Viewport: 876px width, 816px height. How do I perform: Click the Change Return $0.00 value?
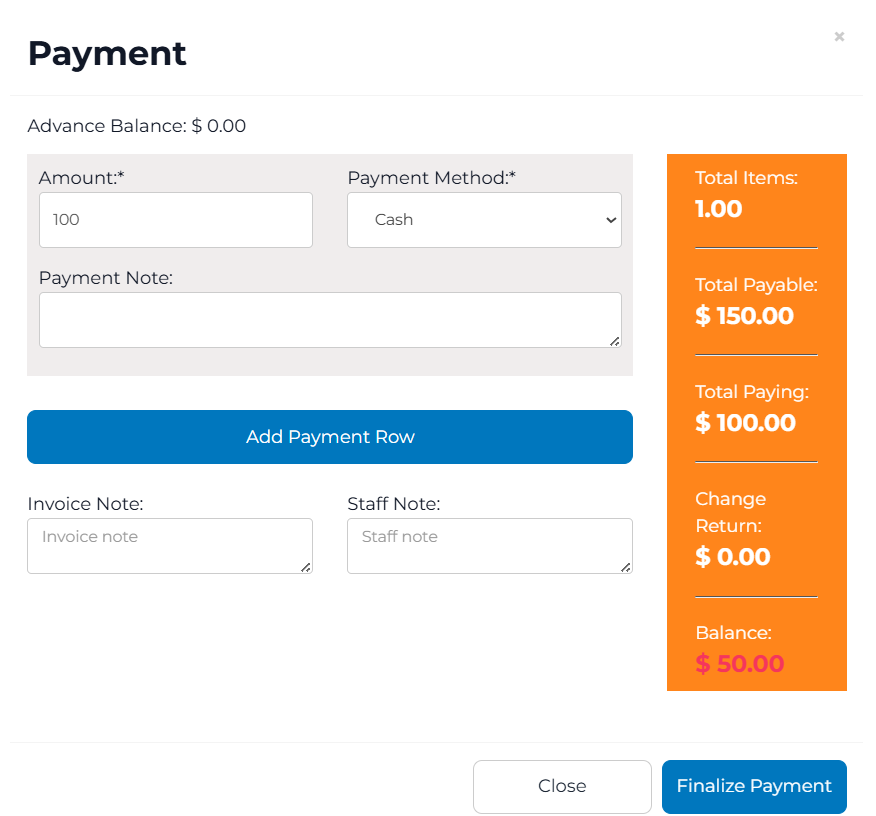point(732,557)
